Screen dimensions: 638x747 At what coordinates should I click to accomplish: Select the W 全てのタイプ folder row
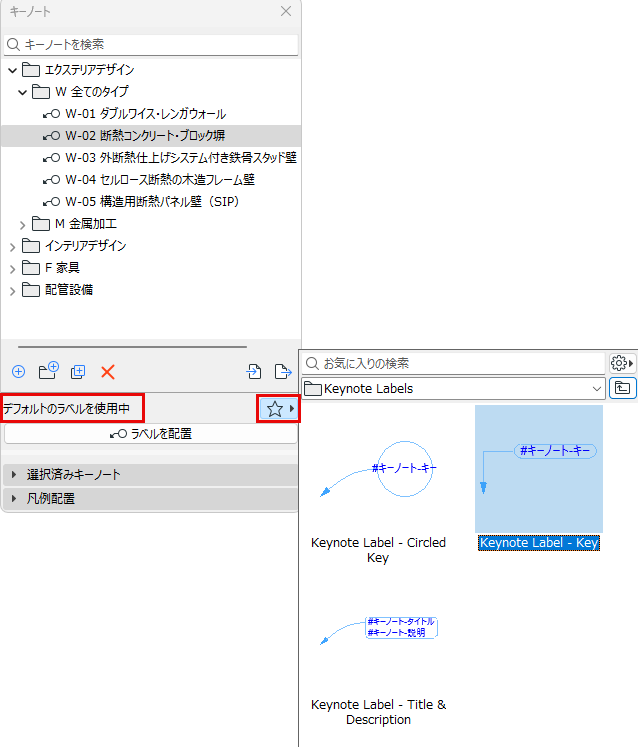tap(151, 91)
